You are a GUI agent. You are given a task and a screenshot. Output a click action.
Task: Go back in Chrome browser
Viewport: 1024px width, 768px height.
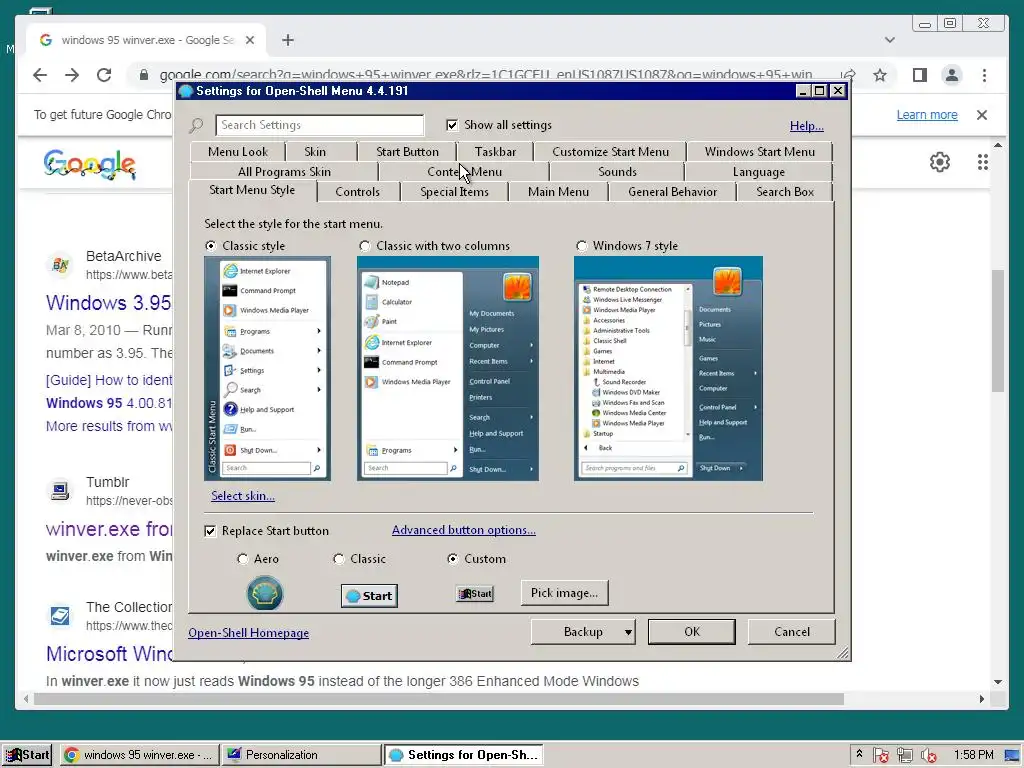(40, 75)
